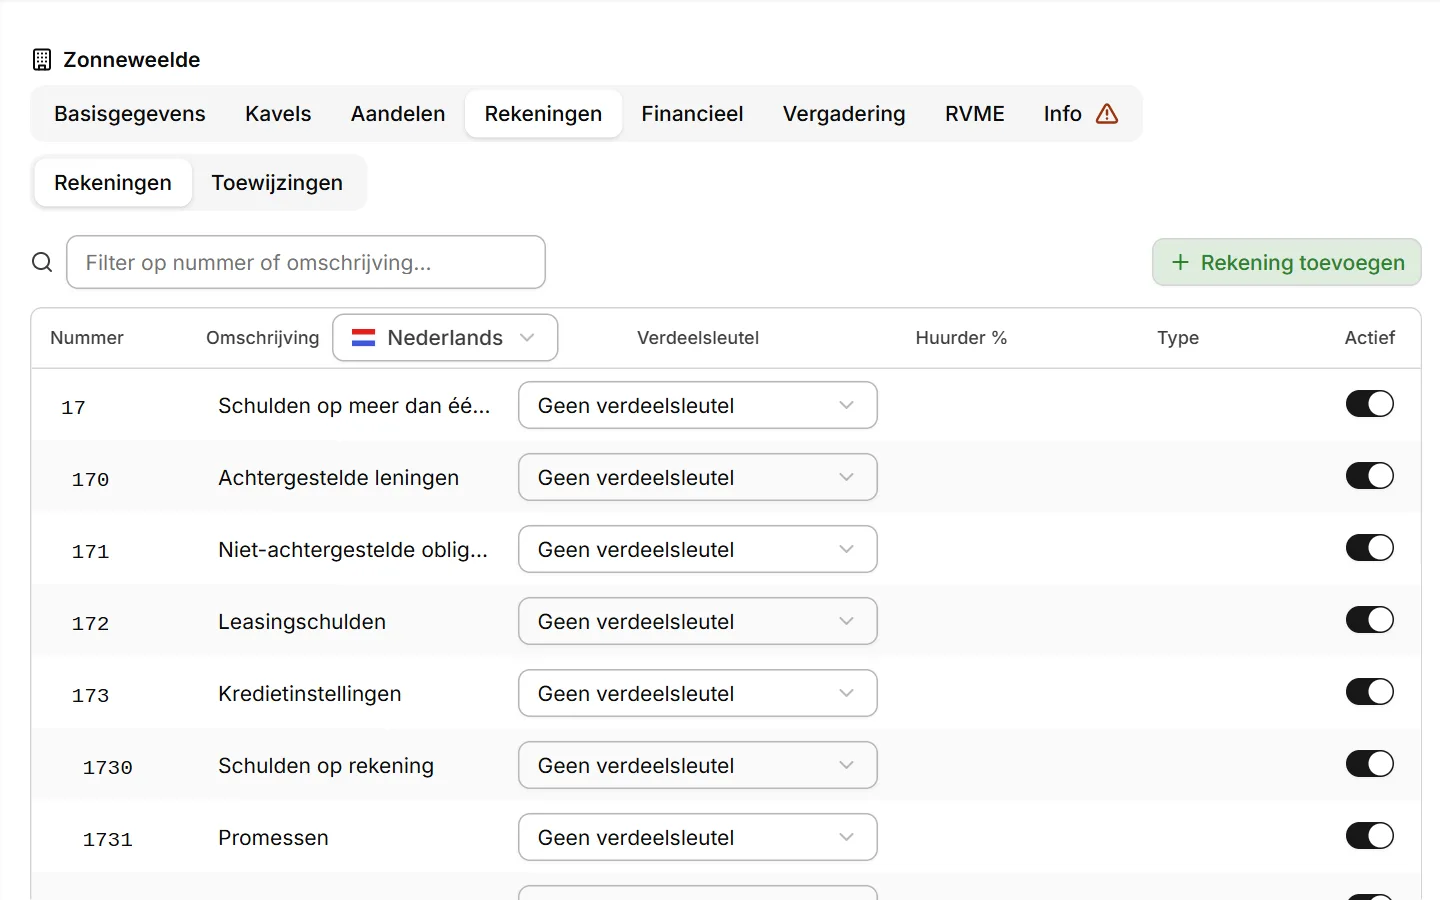
Task: Switch to the RVME tab
Action: click(975, 114)
